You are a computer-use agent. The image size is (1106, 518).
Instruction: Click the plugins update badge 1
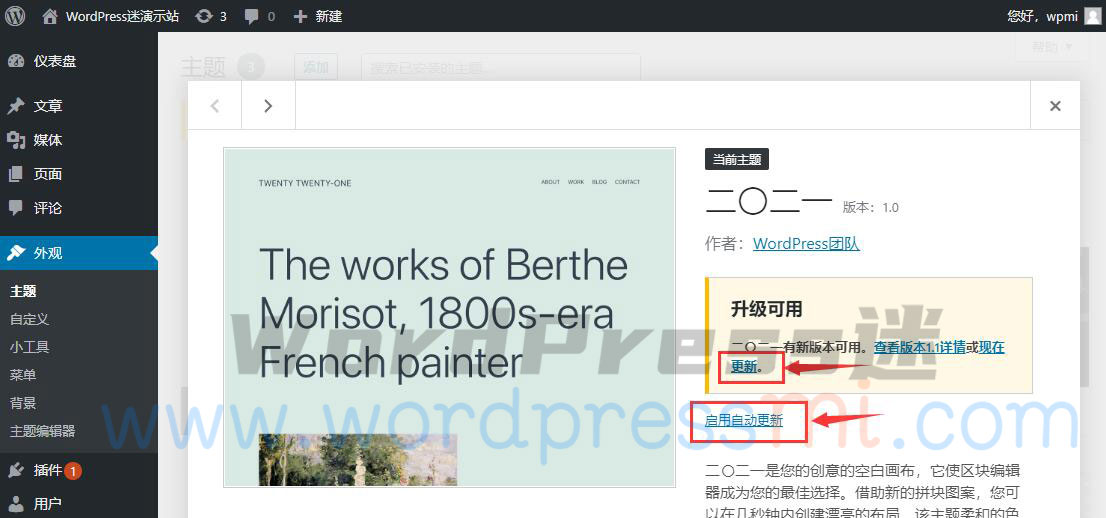tap(73, 470)
